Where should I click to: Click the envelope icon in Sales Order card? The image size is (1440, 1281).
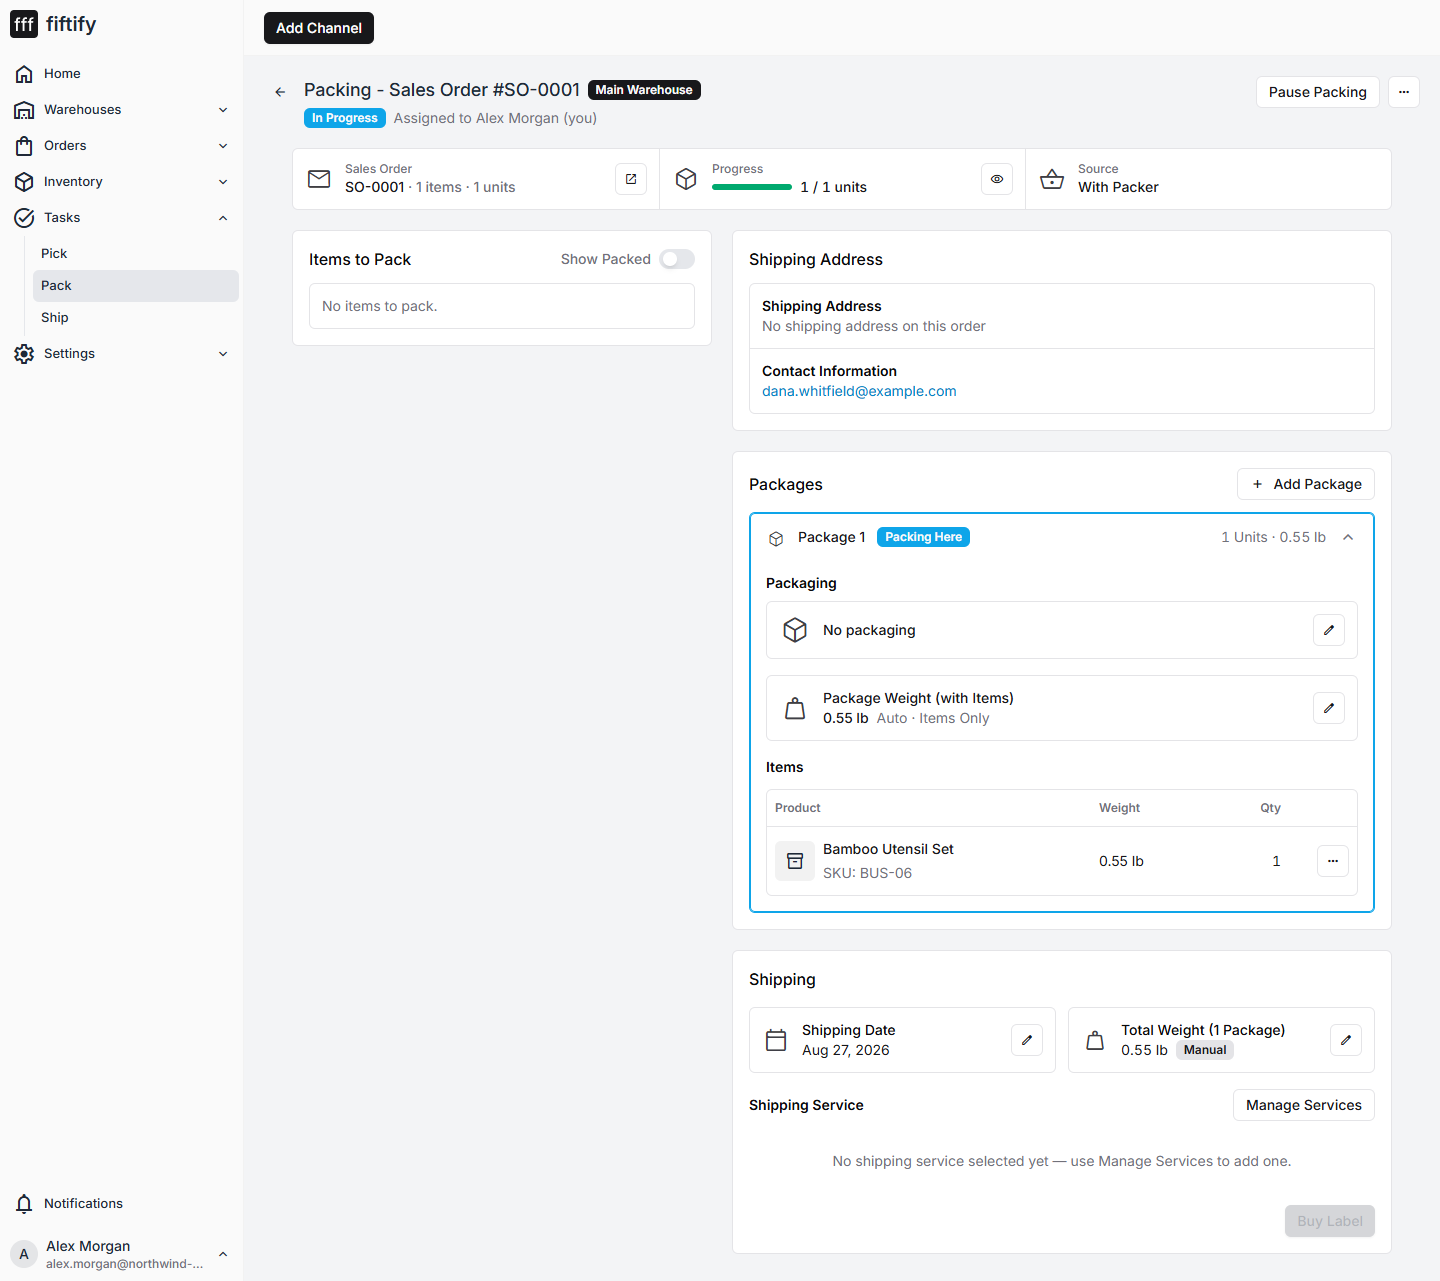[x=319, y=179]
